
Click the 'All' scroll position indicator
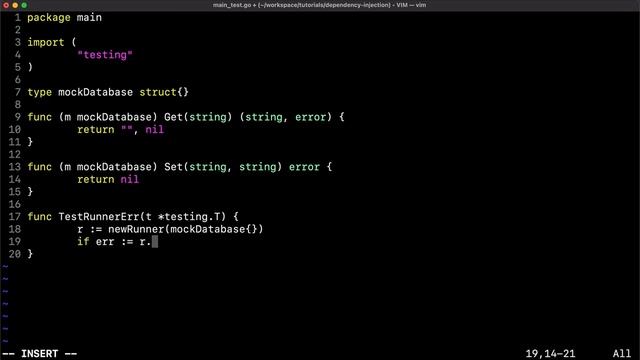(x=622, y=353)
